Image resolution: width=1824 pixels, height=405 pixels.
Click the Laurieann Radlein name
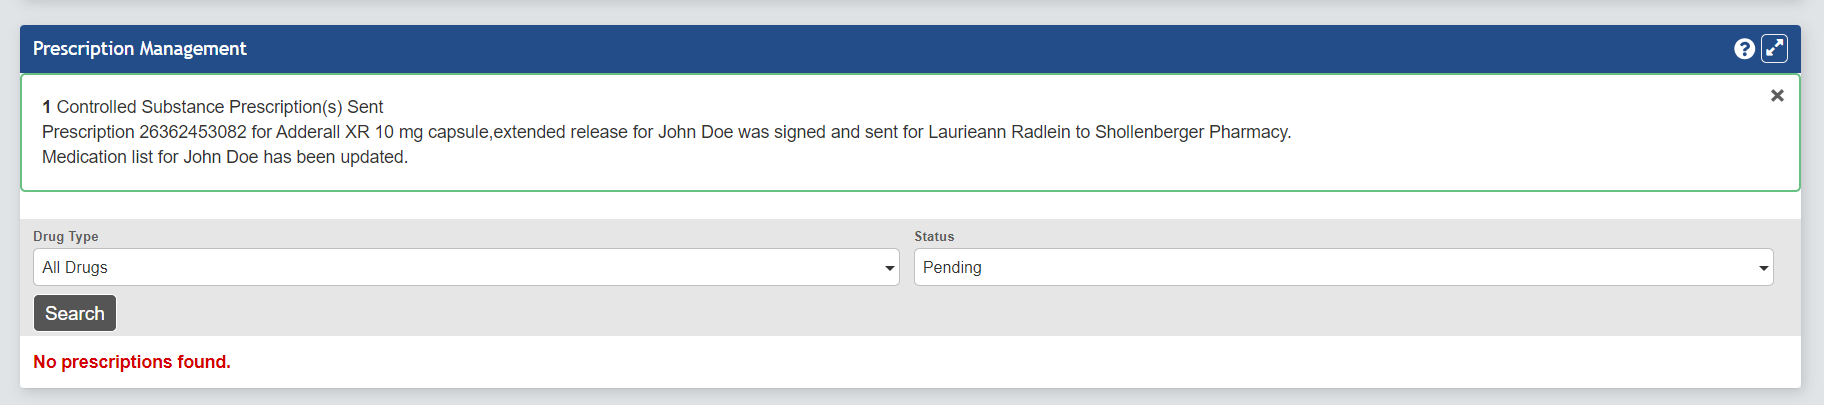(999, 132)
